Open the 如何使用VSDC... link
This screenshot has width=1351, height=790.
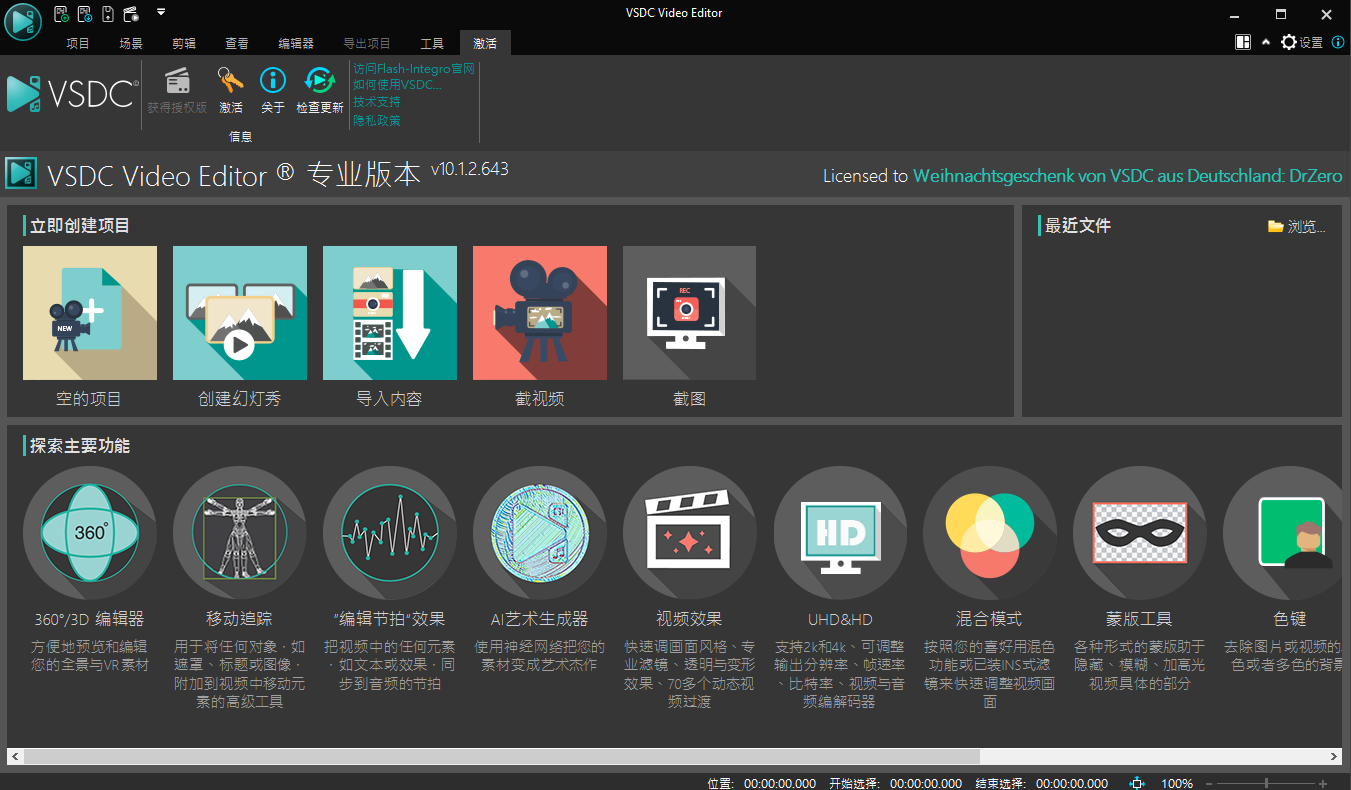click(x=397, y=85)
